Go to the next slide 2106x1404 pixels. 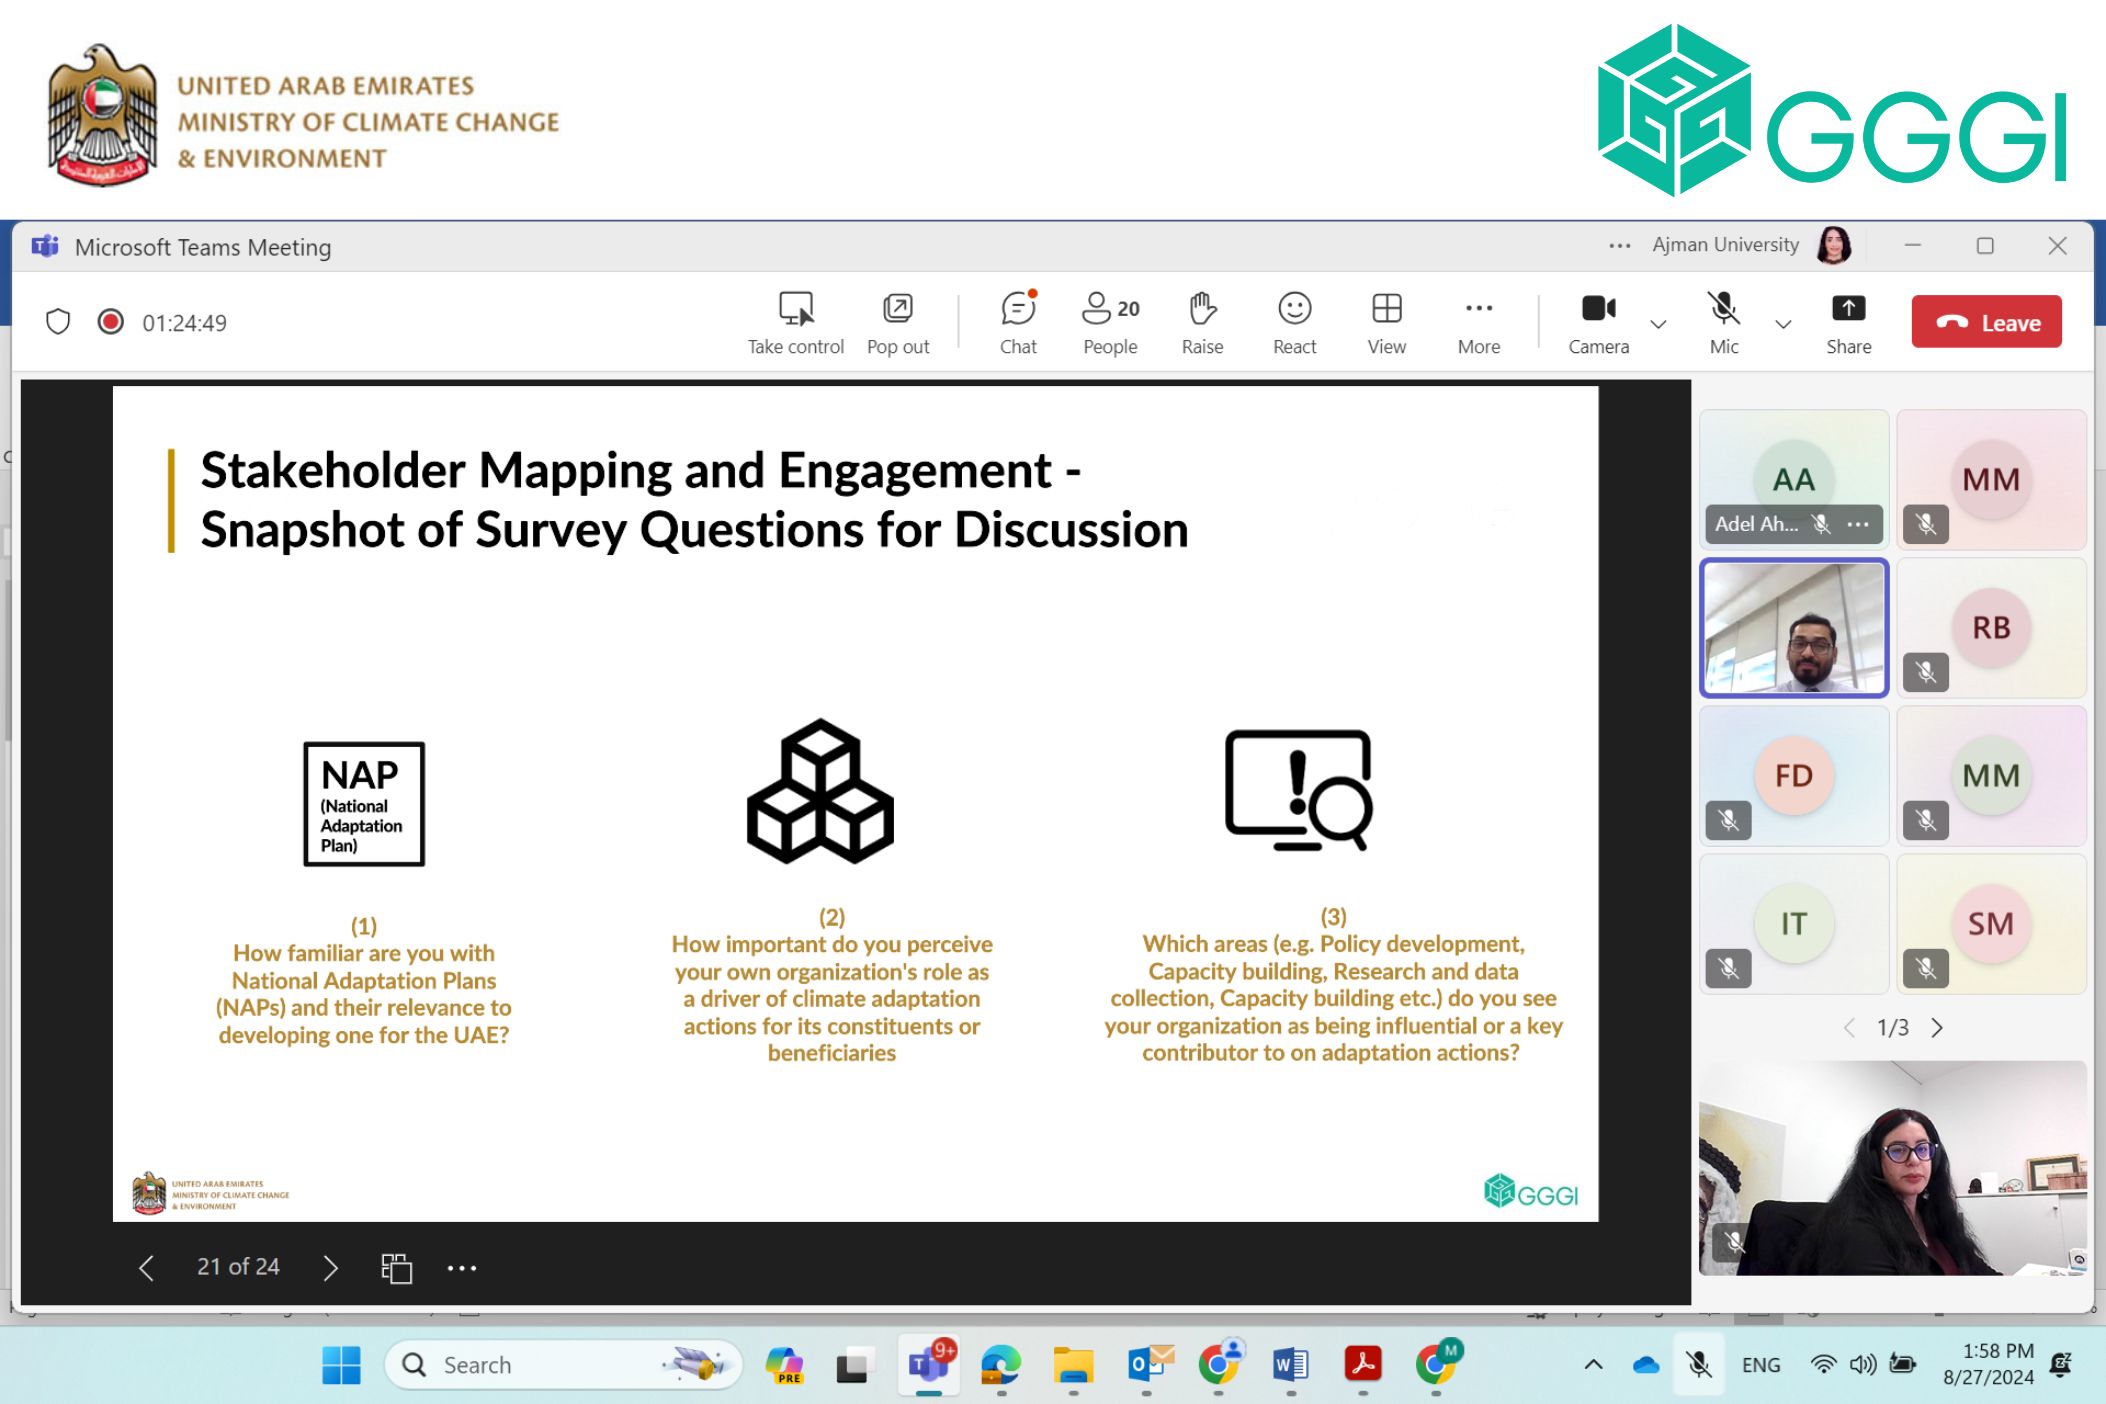coord(330,1268)
